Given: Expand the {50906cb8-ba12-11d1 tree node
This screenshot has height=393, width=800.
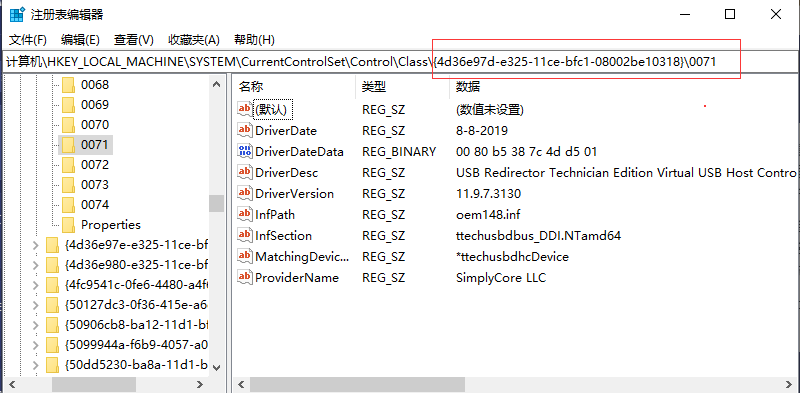Looking at the screenshot, I should (35, 325).
